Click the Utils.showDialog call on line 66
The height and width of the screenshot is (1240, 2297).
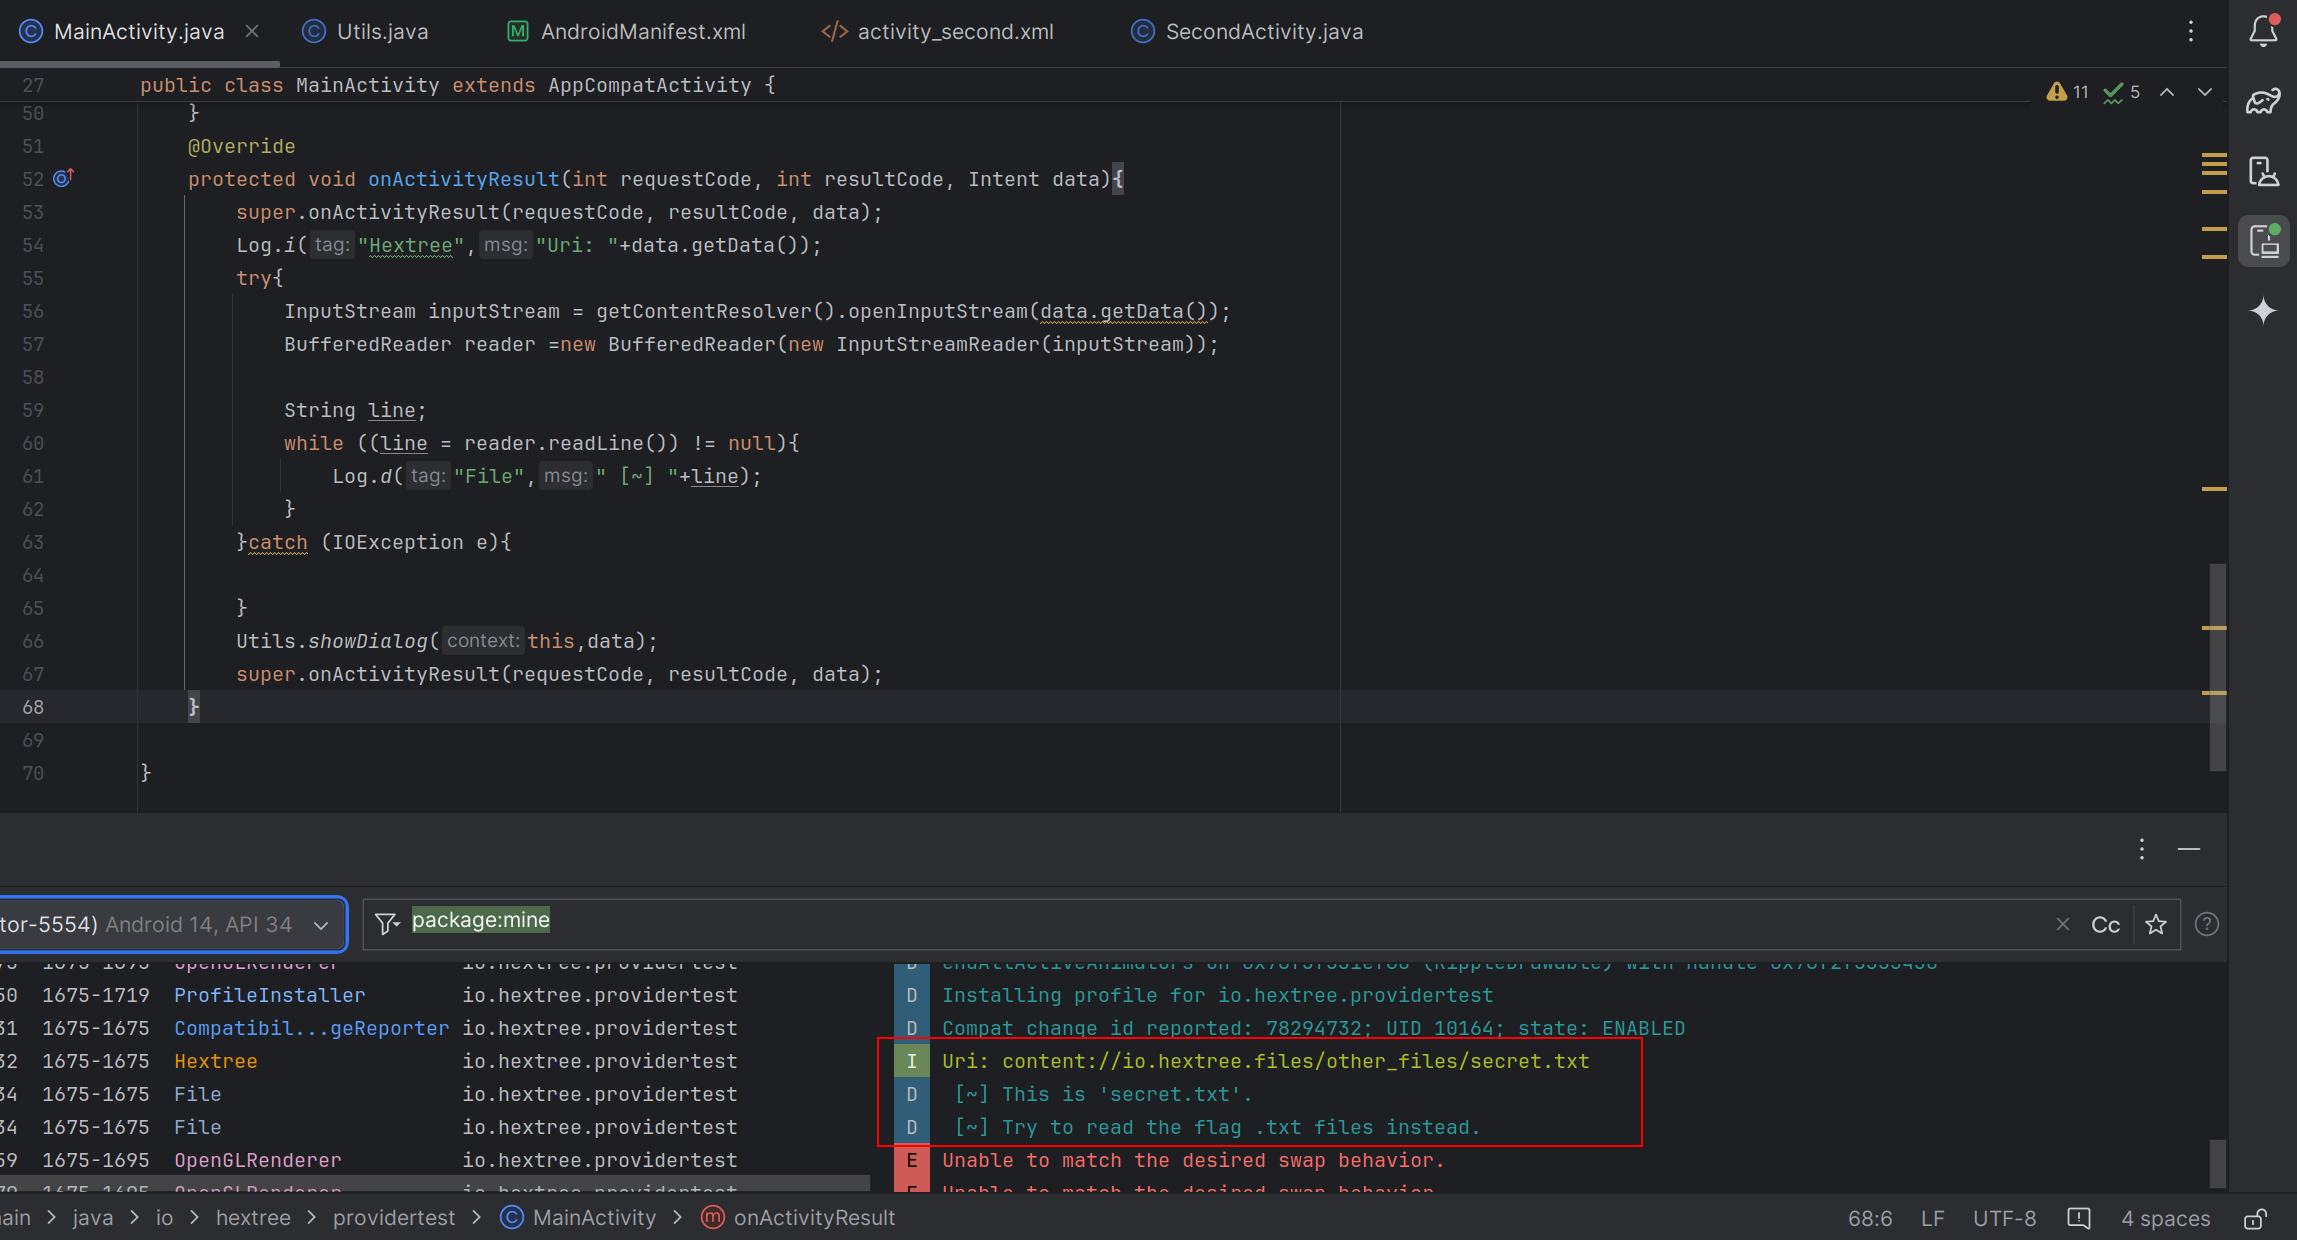point(446,641)
